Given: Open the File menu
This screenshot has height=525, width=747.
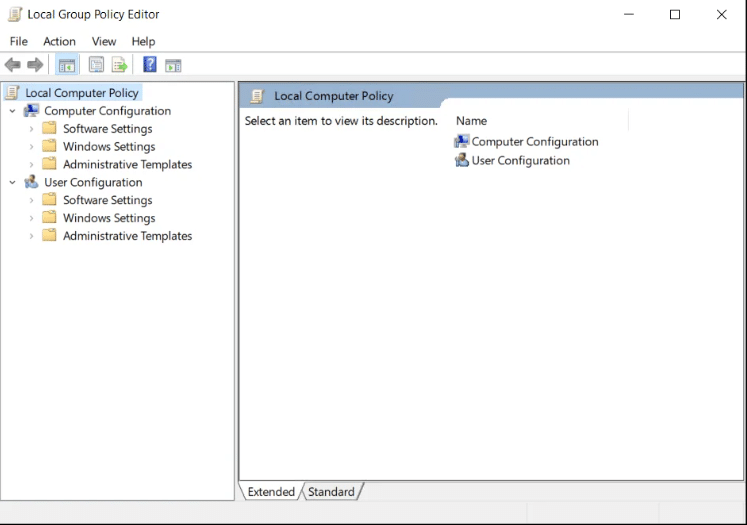Looking at the screenshot, I should (19, 41).
